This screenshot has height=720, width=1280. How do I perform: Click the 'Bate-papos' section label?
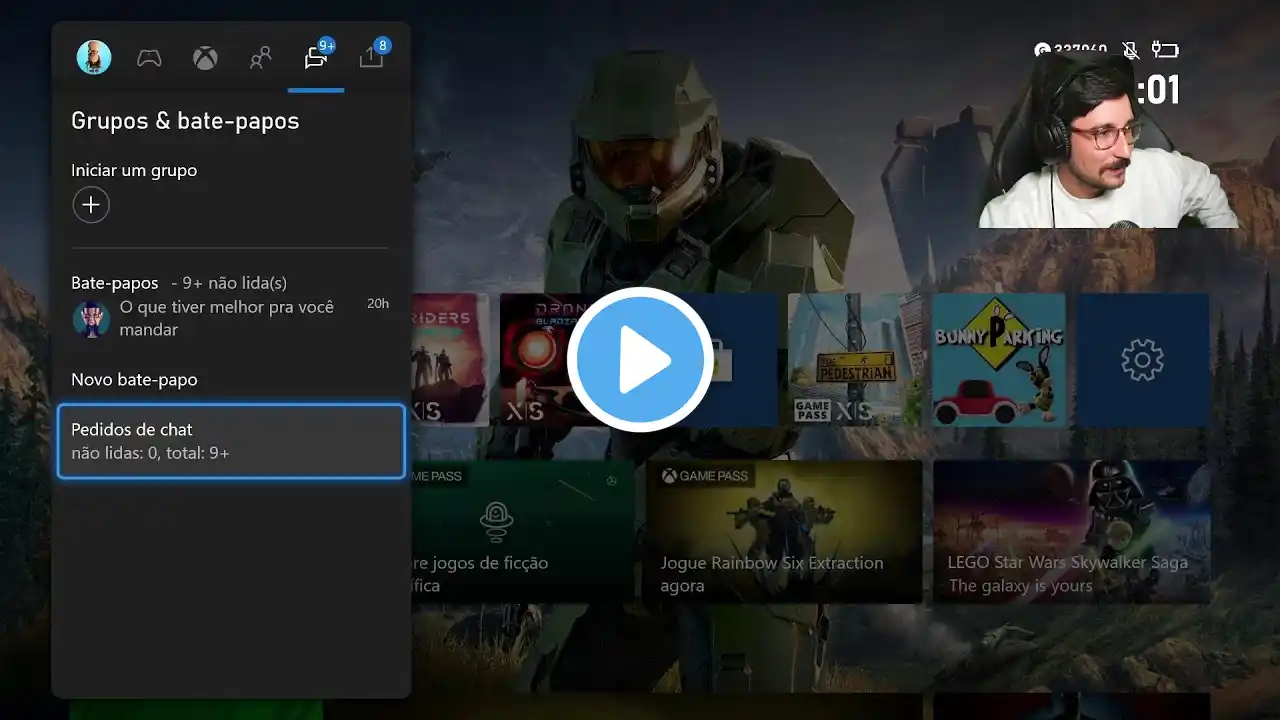pyautogui.click(x=114, y=283)
